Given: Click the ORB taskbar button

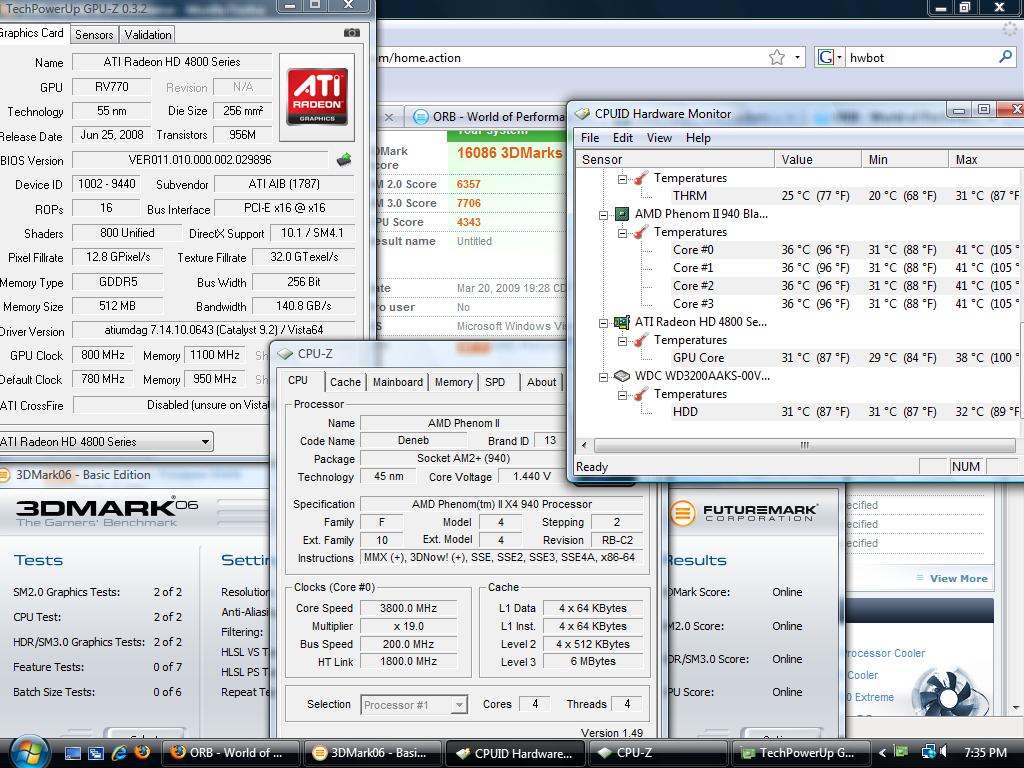Looking at the screenshot, I should [231, 753].
